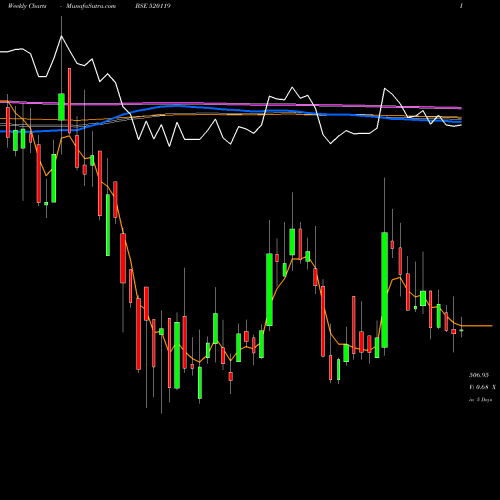Click the white indicator line's highest peak
This screenshot has height=500, width=500.
click(x=61, y=36)
